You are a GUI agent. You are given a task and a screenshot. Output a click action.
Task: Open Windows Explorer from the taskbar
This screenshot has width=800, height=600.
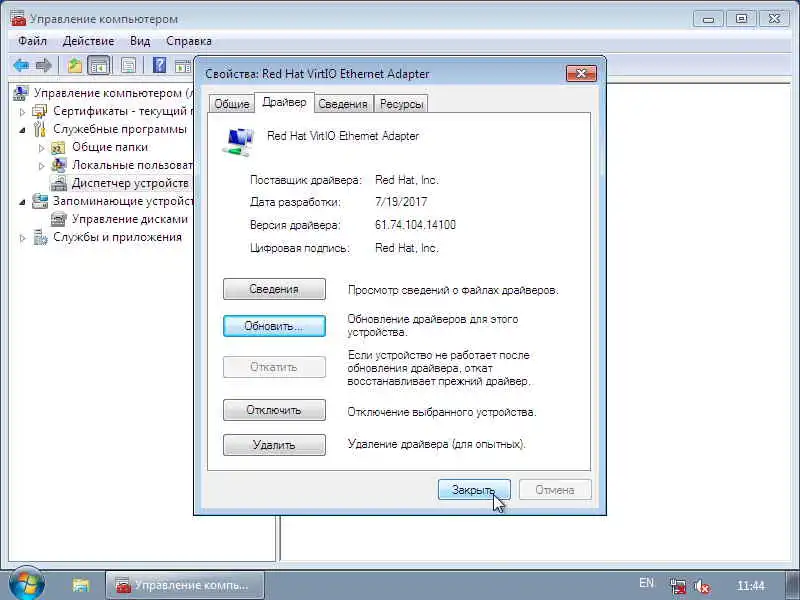81,585
